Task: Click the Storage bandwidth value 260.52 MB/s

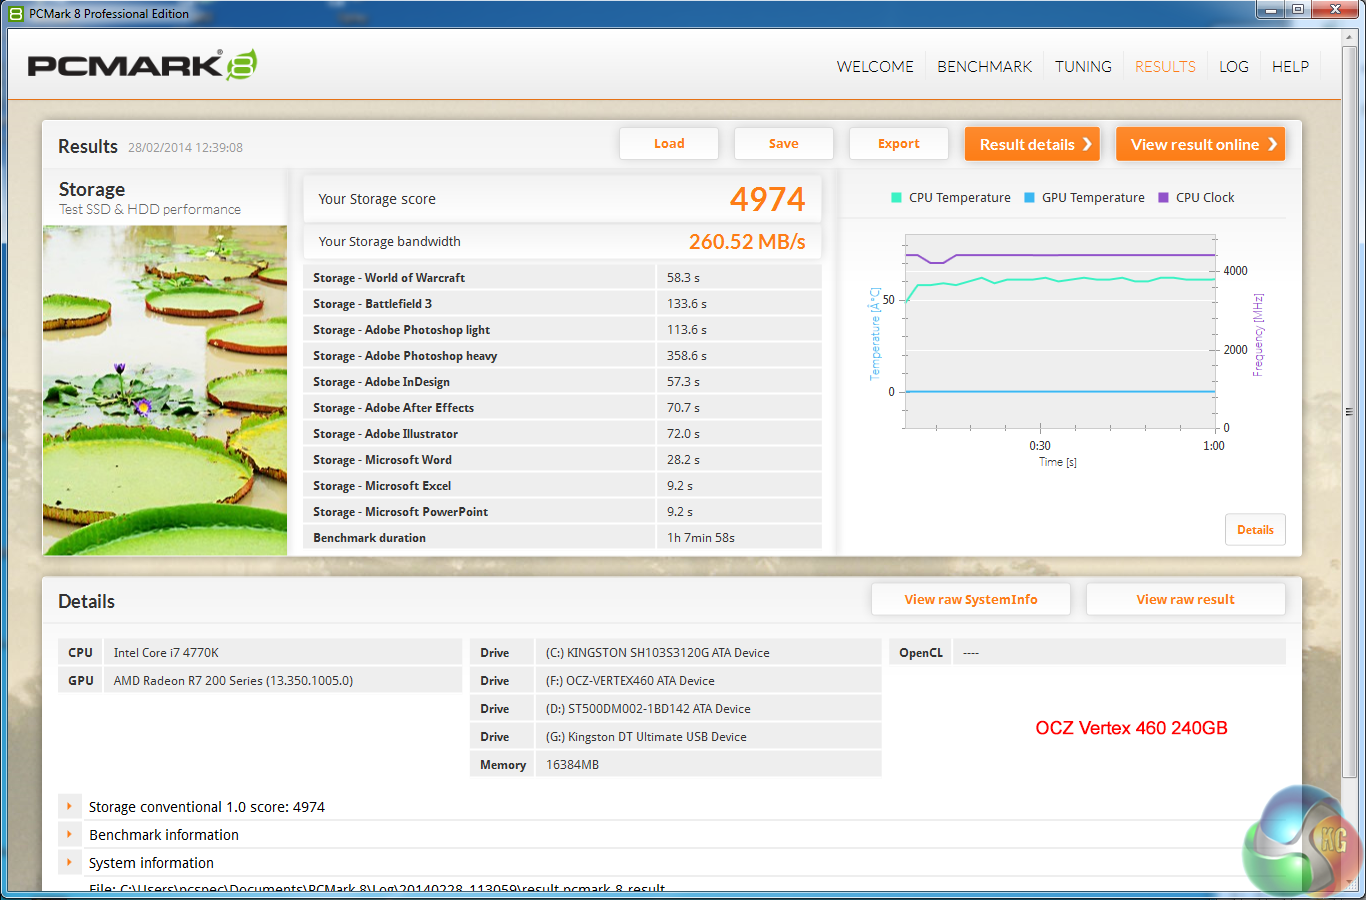Action: click(747, 242)
